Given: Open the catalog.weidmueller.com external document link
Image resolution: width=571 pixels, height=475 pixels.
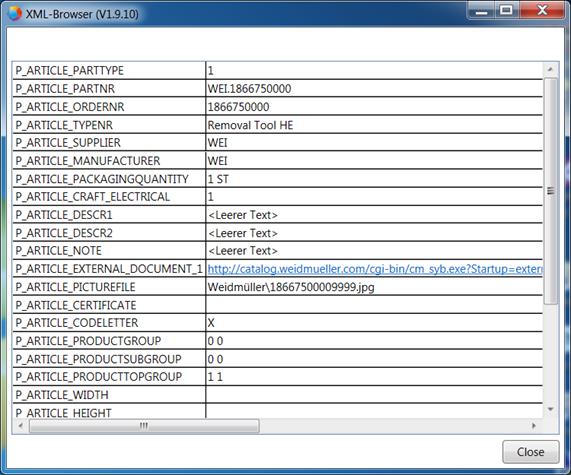Looking at the screenshot, I should coord(375,269).
